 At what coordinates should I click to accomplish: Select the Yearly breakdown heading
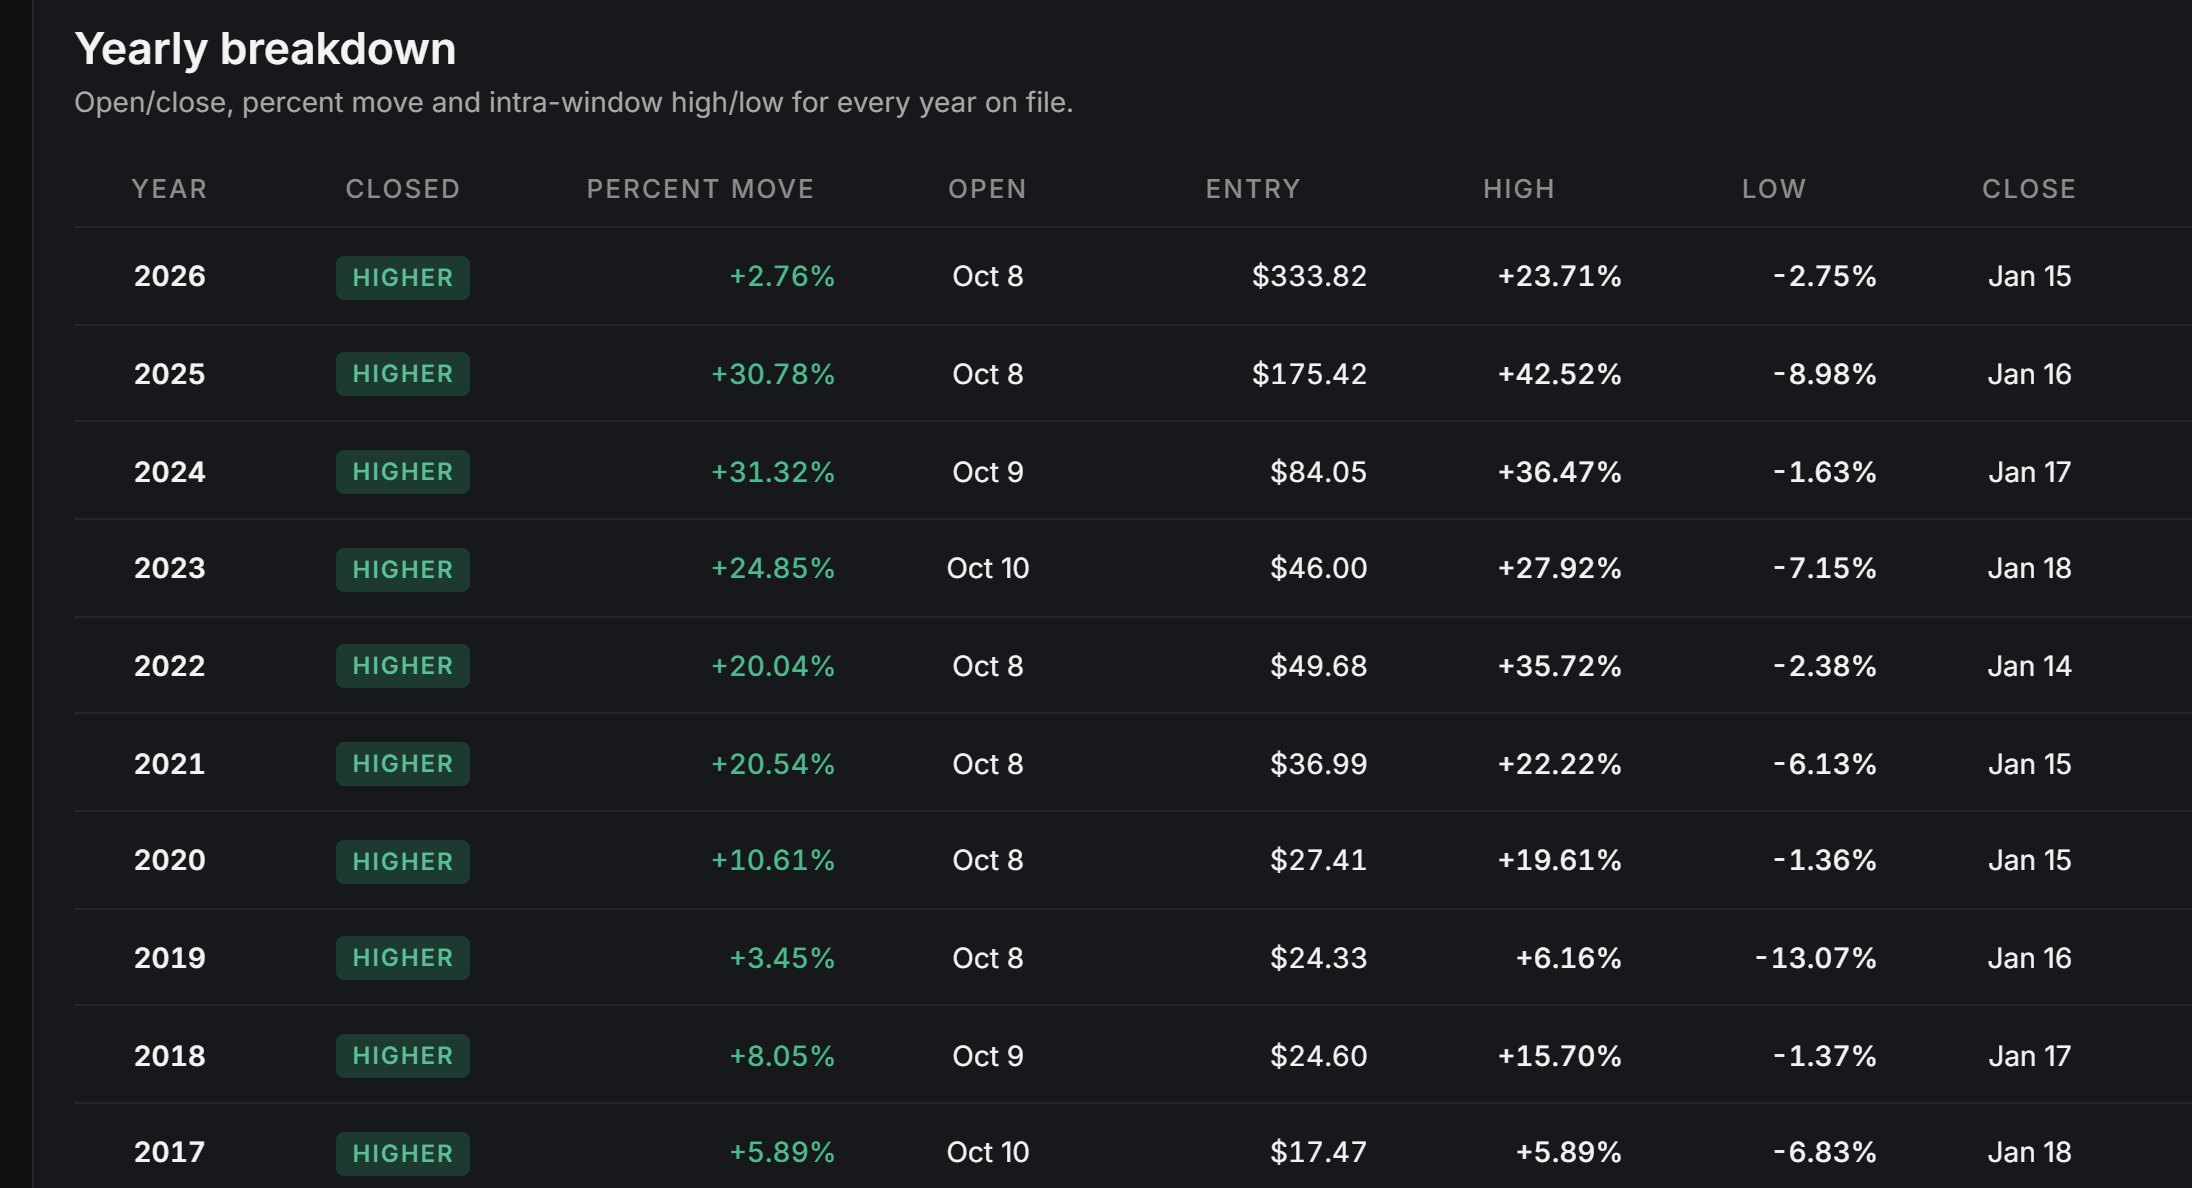click(x=265, y=49)
